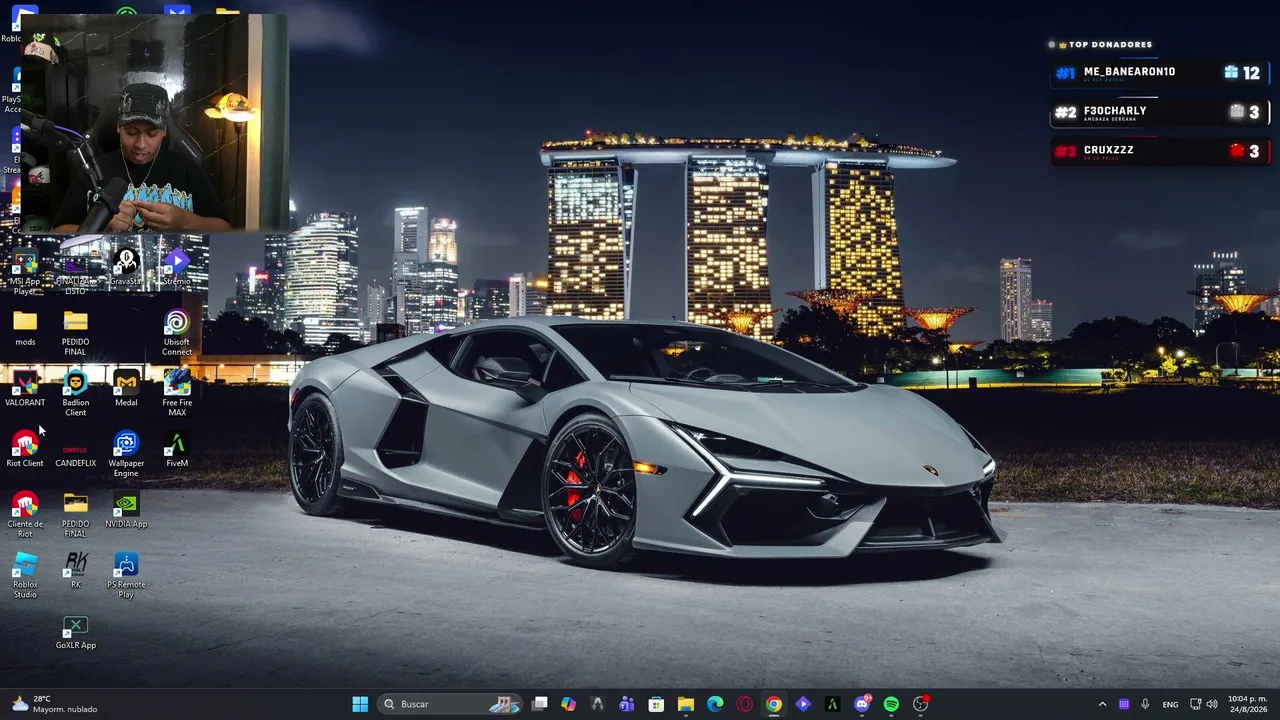This screenshot has height=720, width=1280.
Task: Open the Stremio desktop shortcut
Action: point(177,268)
